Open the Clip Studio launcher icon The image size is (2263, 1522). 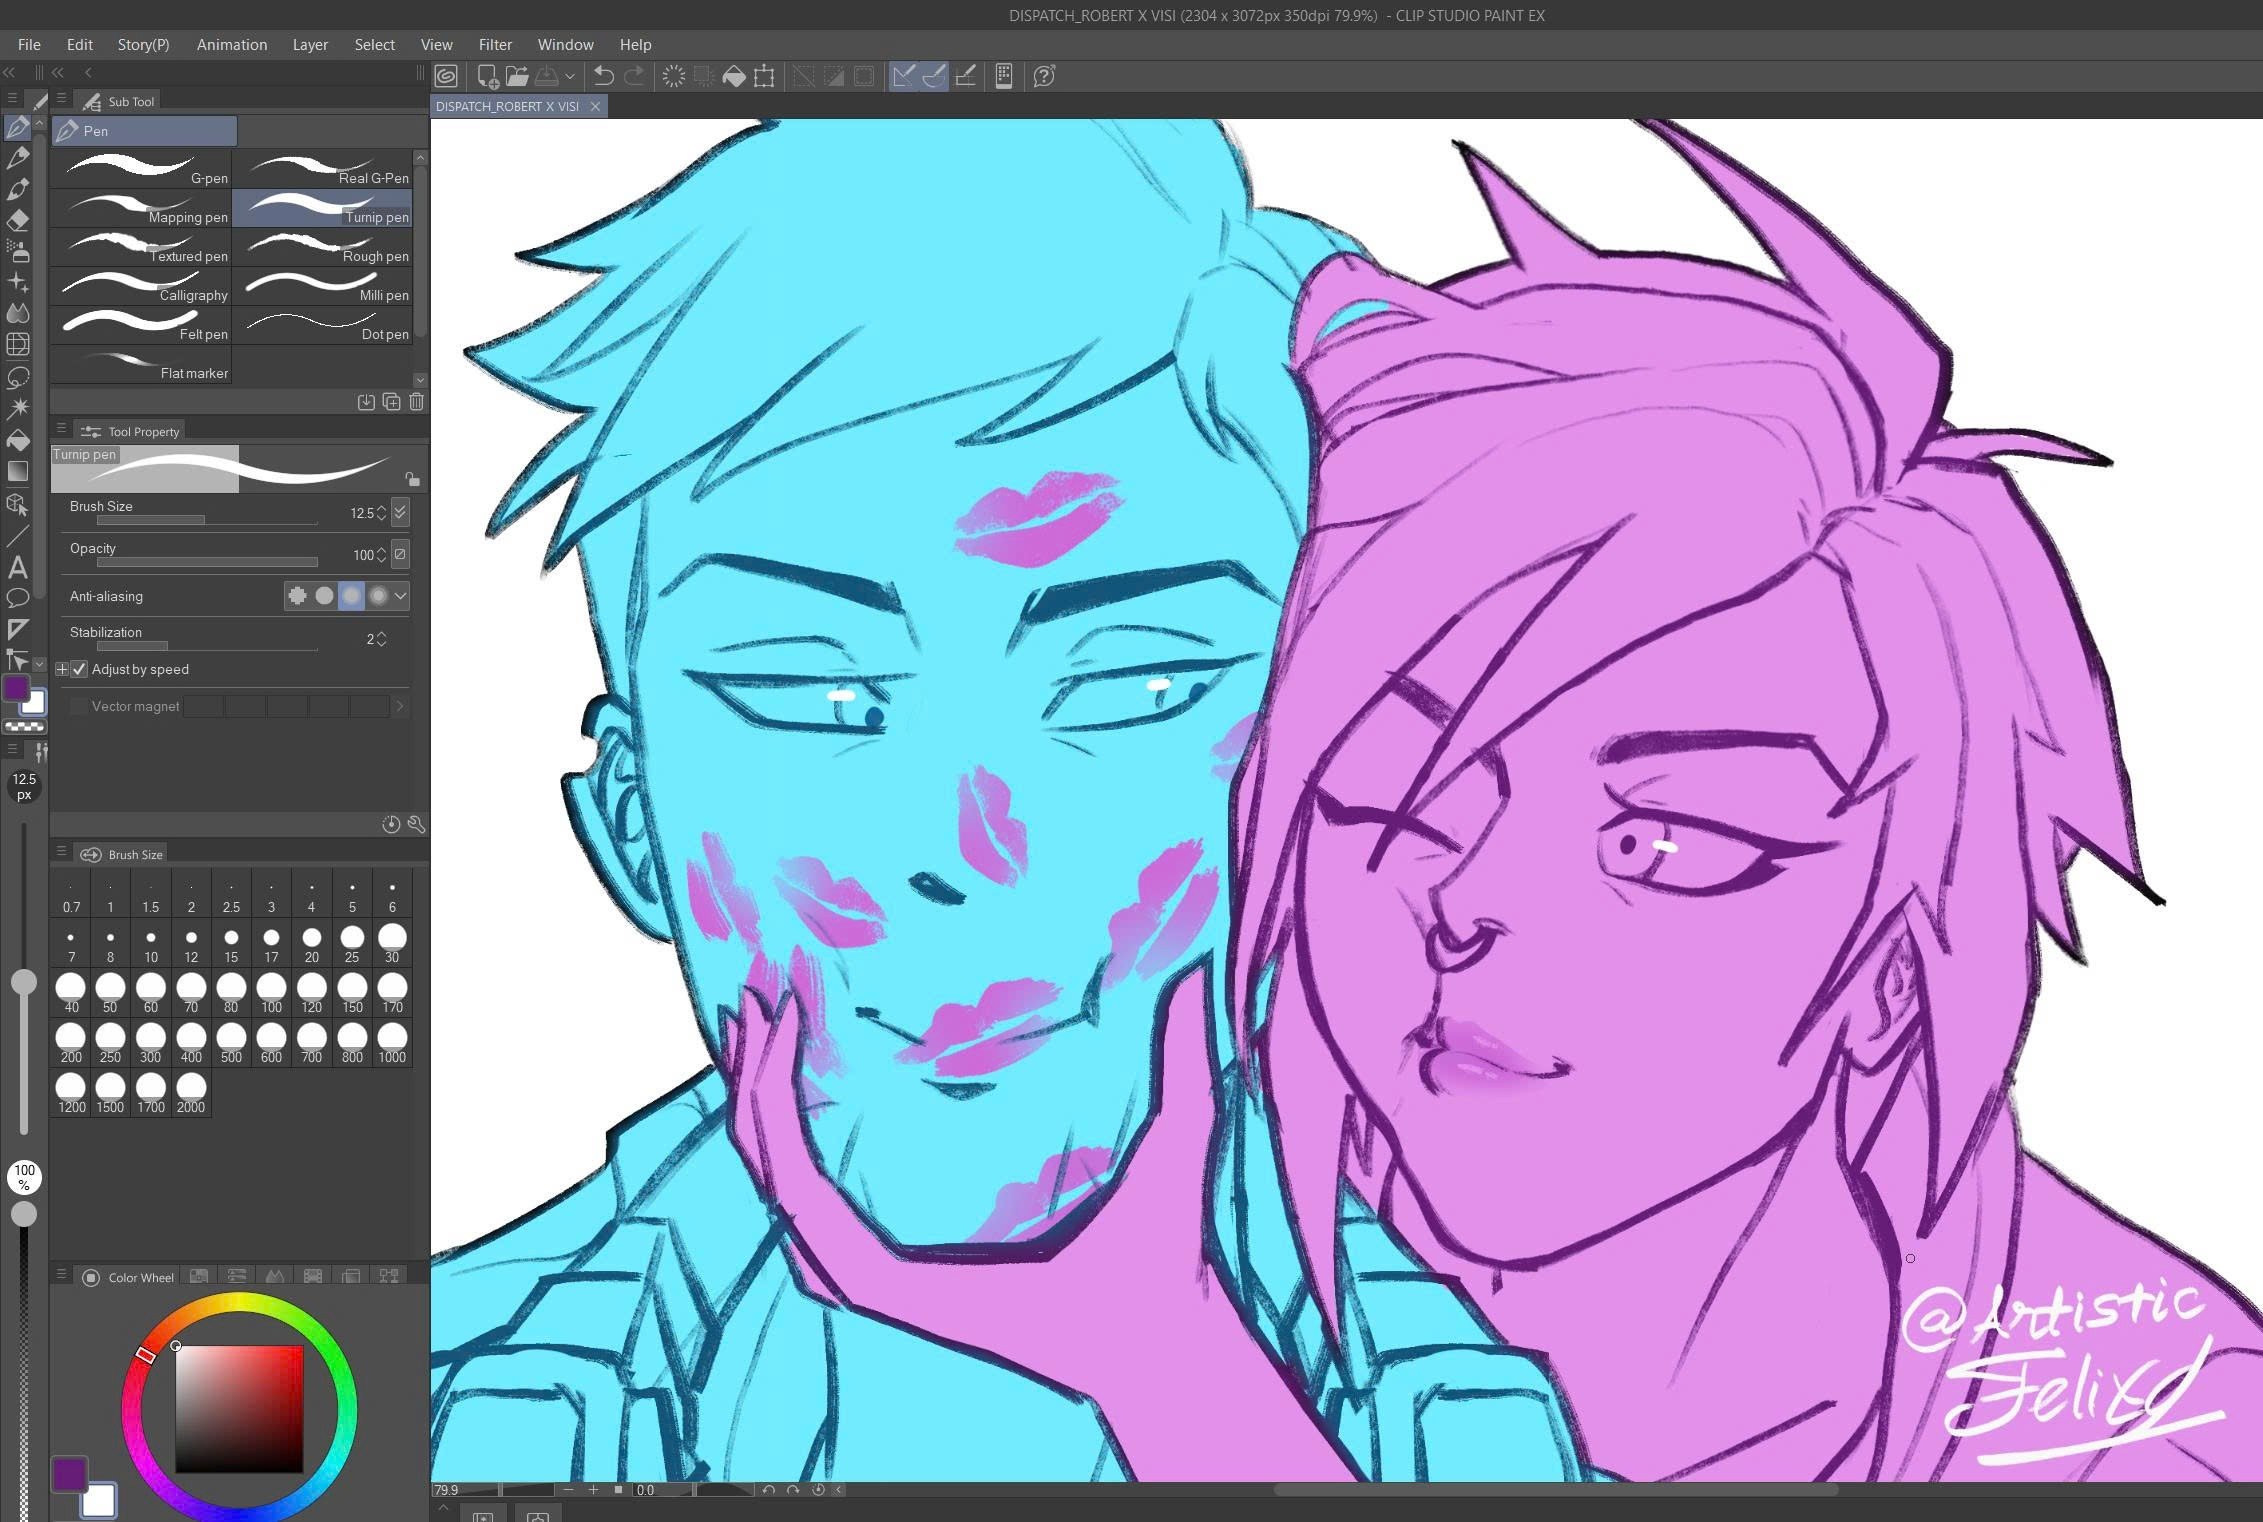pyautogui.click(x=446, y=76)
